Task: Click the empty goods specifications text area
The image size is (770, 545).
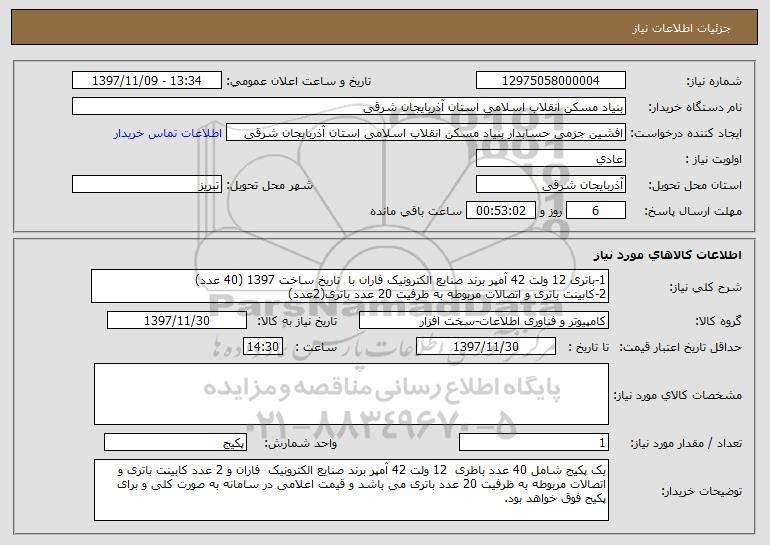Action: [351, 394]
